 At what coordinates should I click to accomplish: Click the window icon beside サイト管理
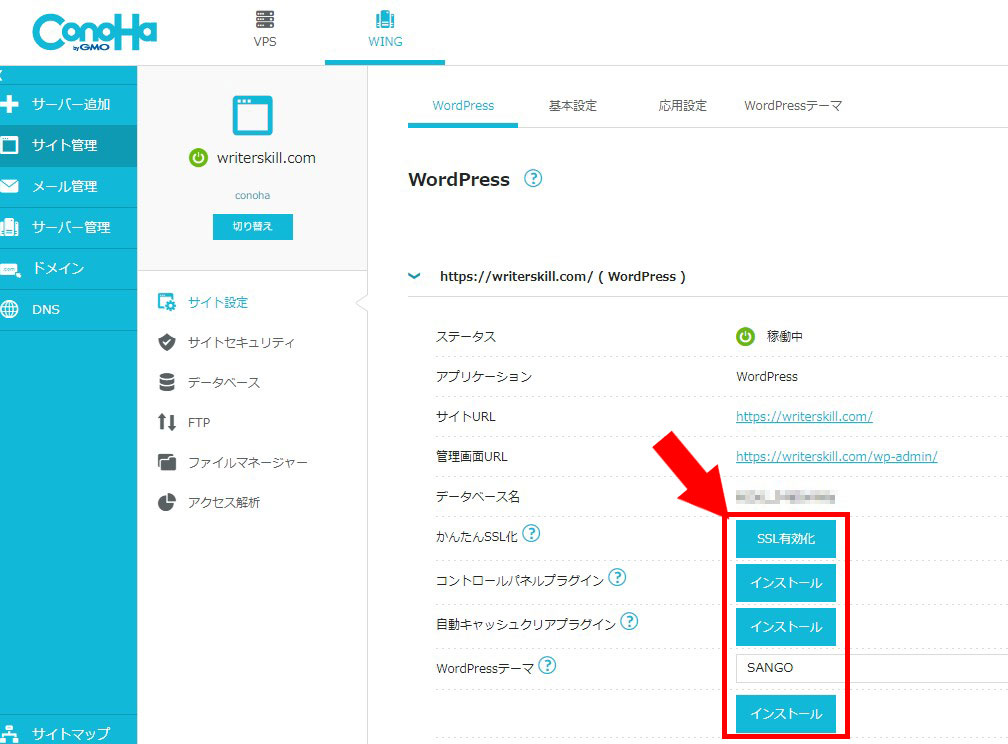click(9, 145)
